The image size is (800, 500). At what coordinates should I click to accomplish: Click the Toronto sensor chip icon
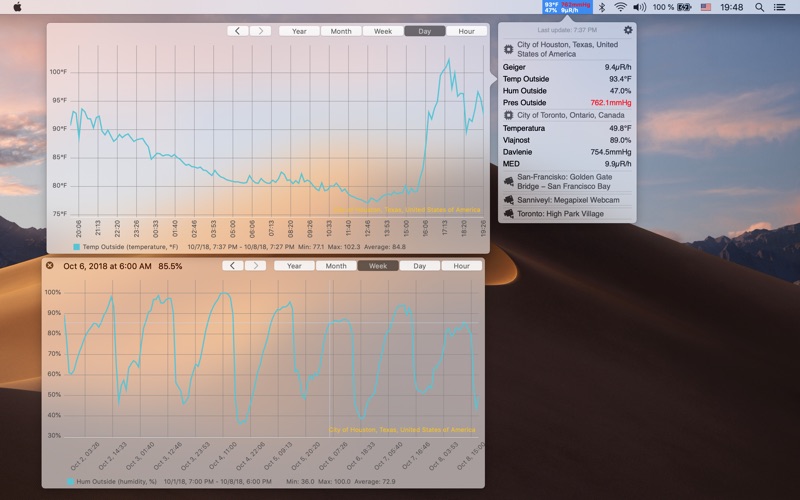[508, 115]
